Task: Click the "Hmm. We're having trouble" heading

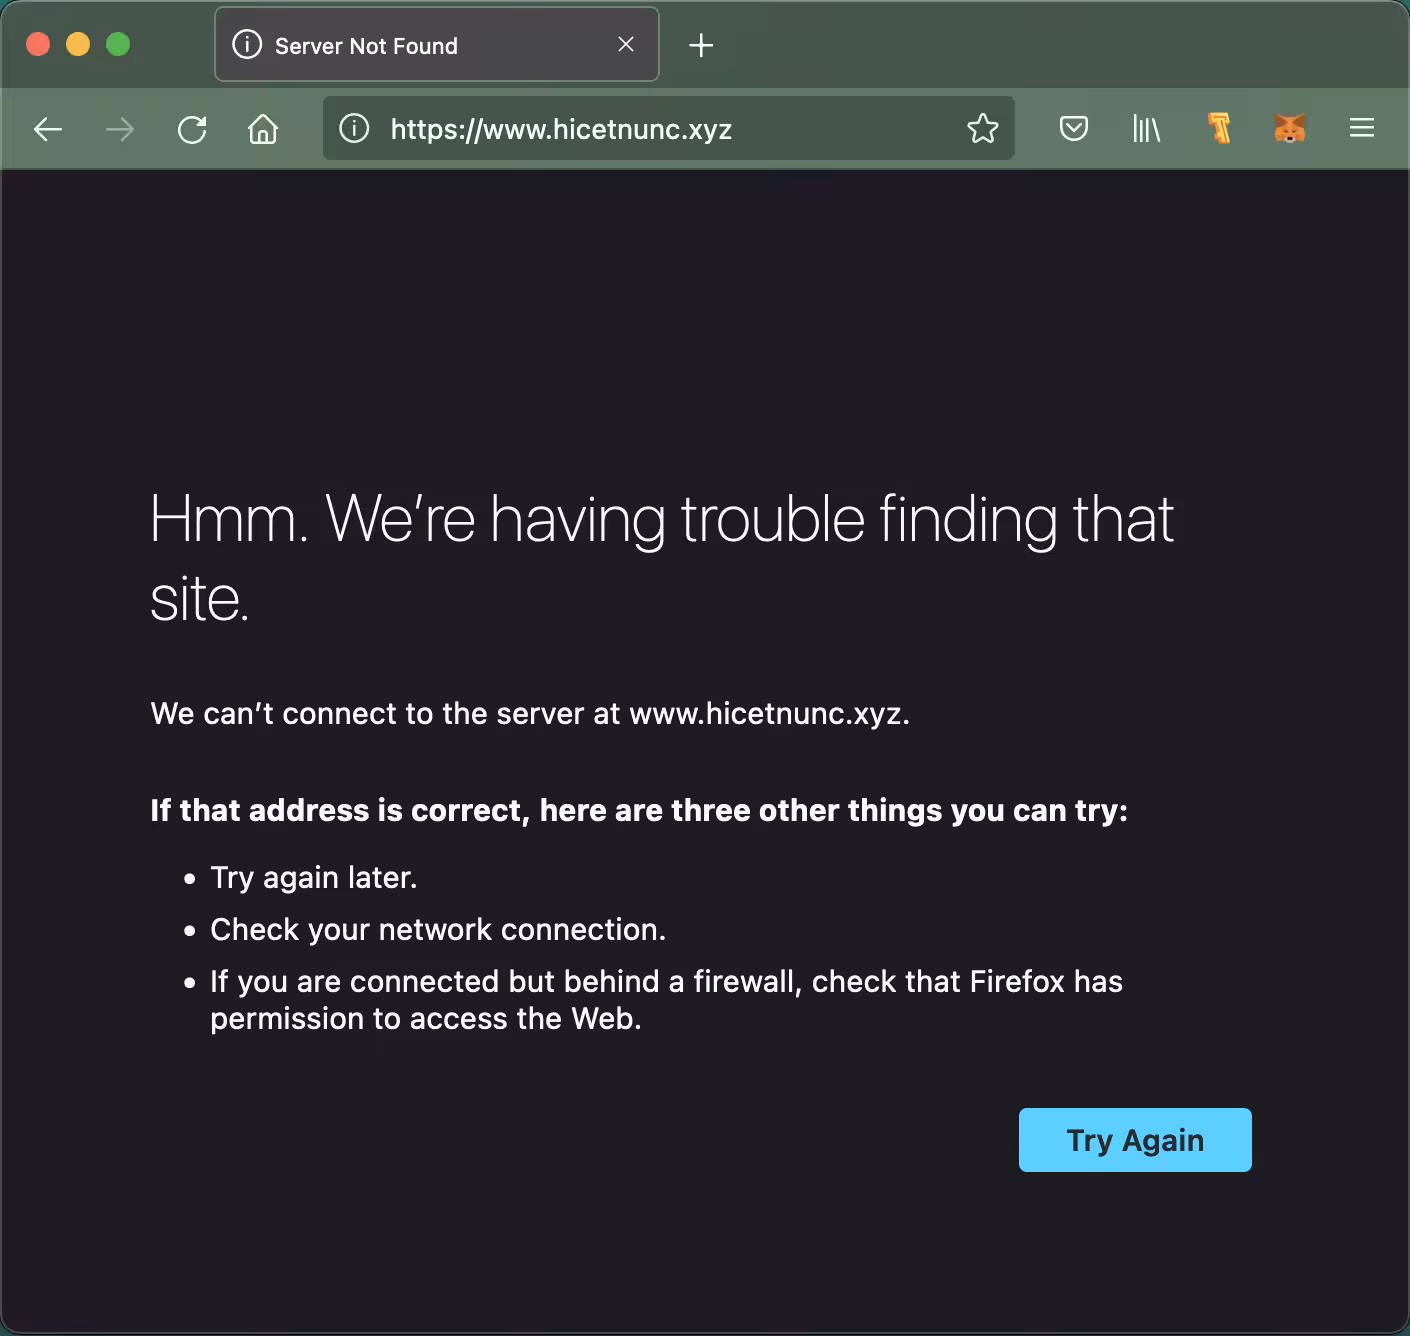Action: coord(662,558)
